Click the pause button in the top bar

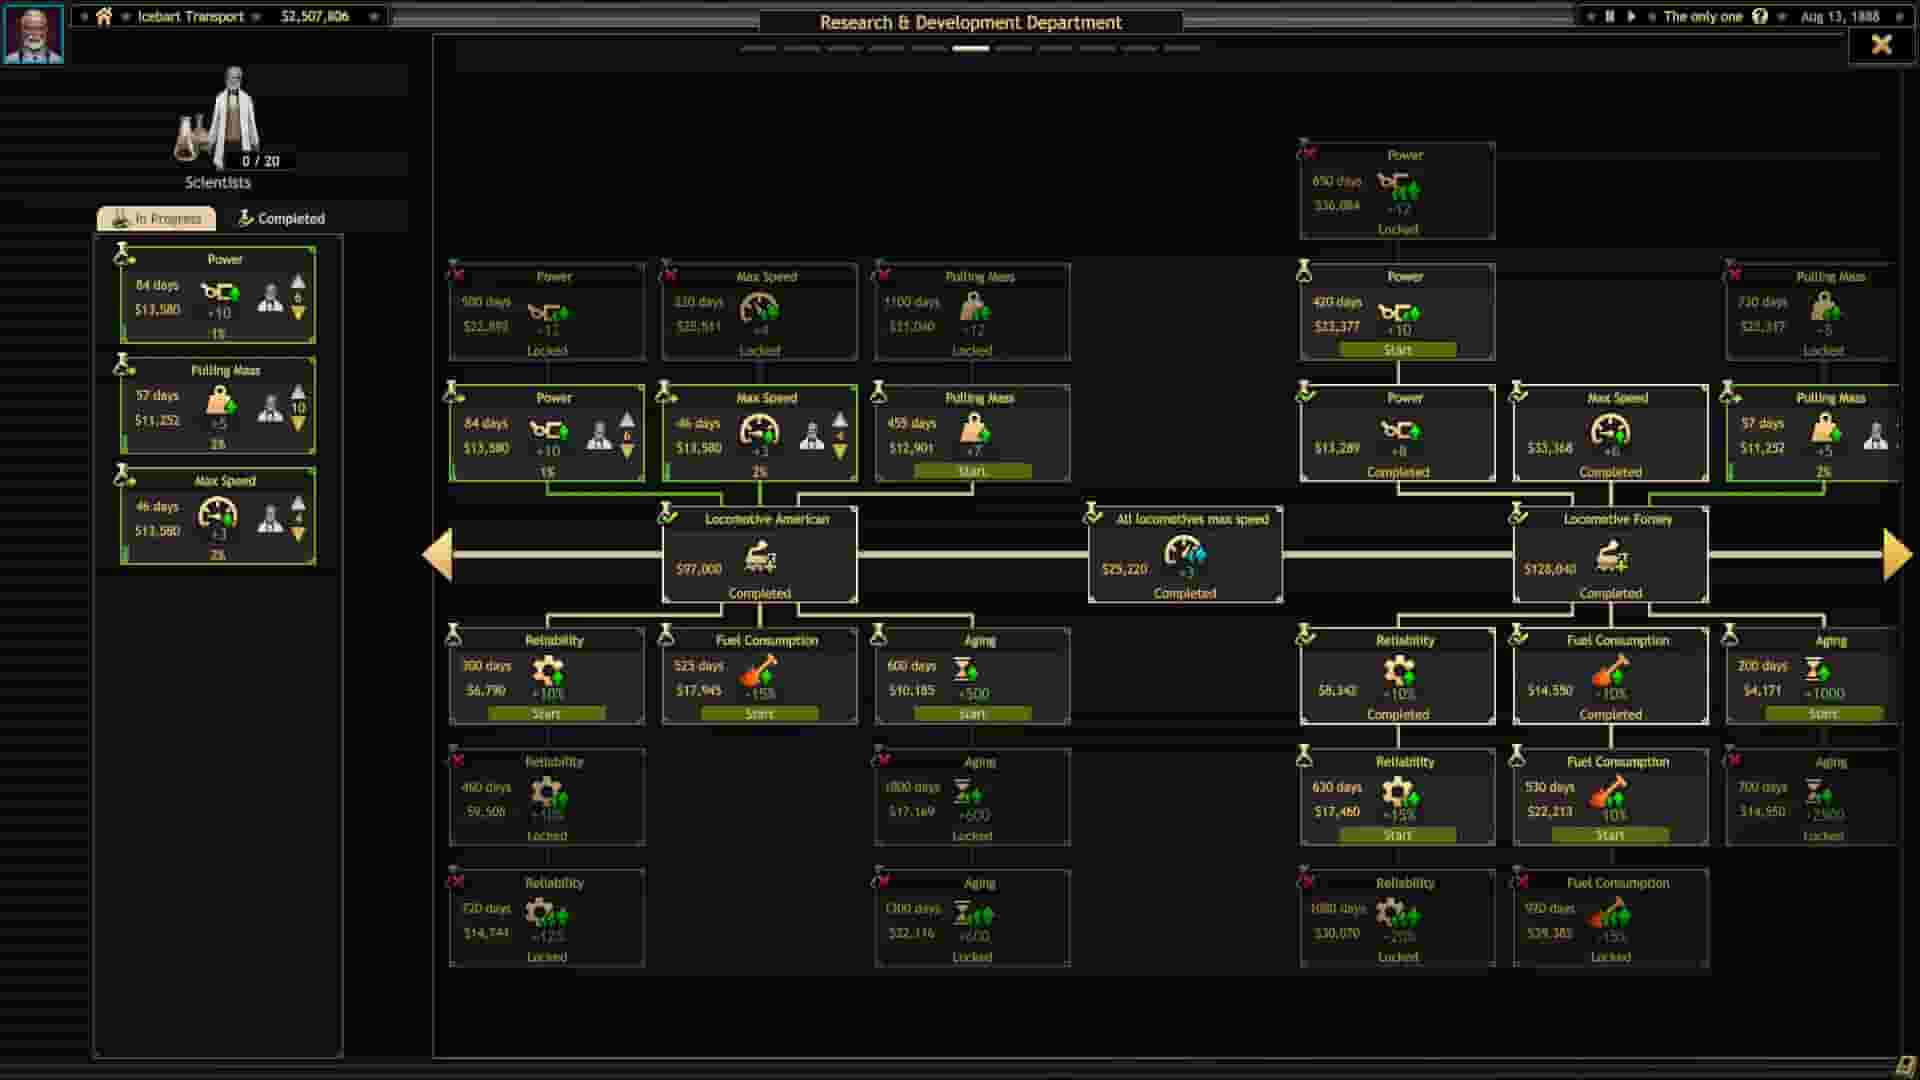(1611, 17)
